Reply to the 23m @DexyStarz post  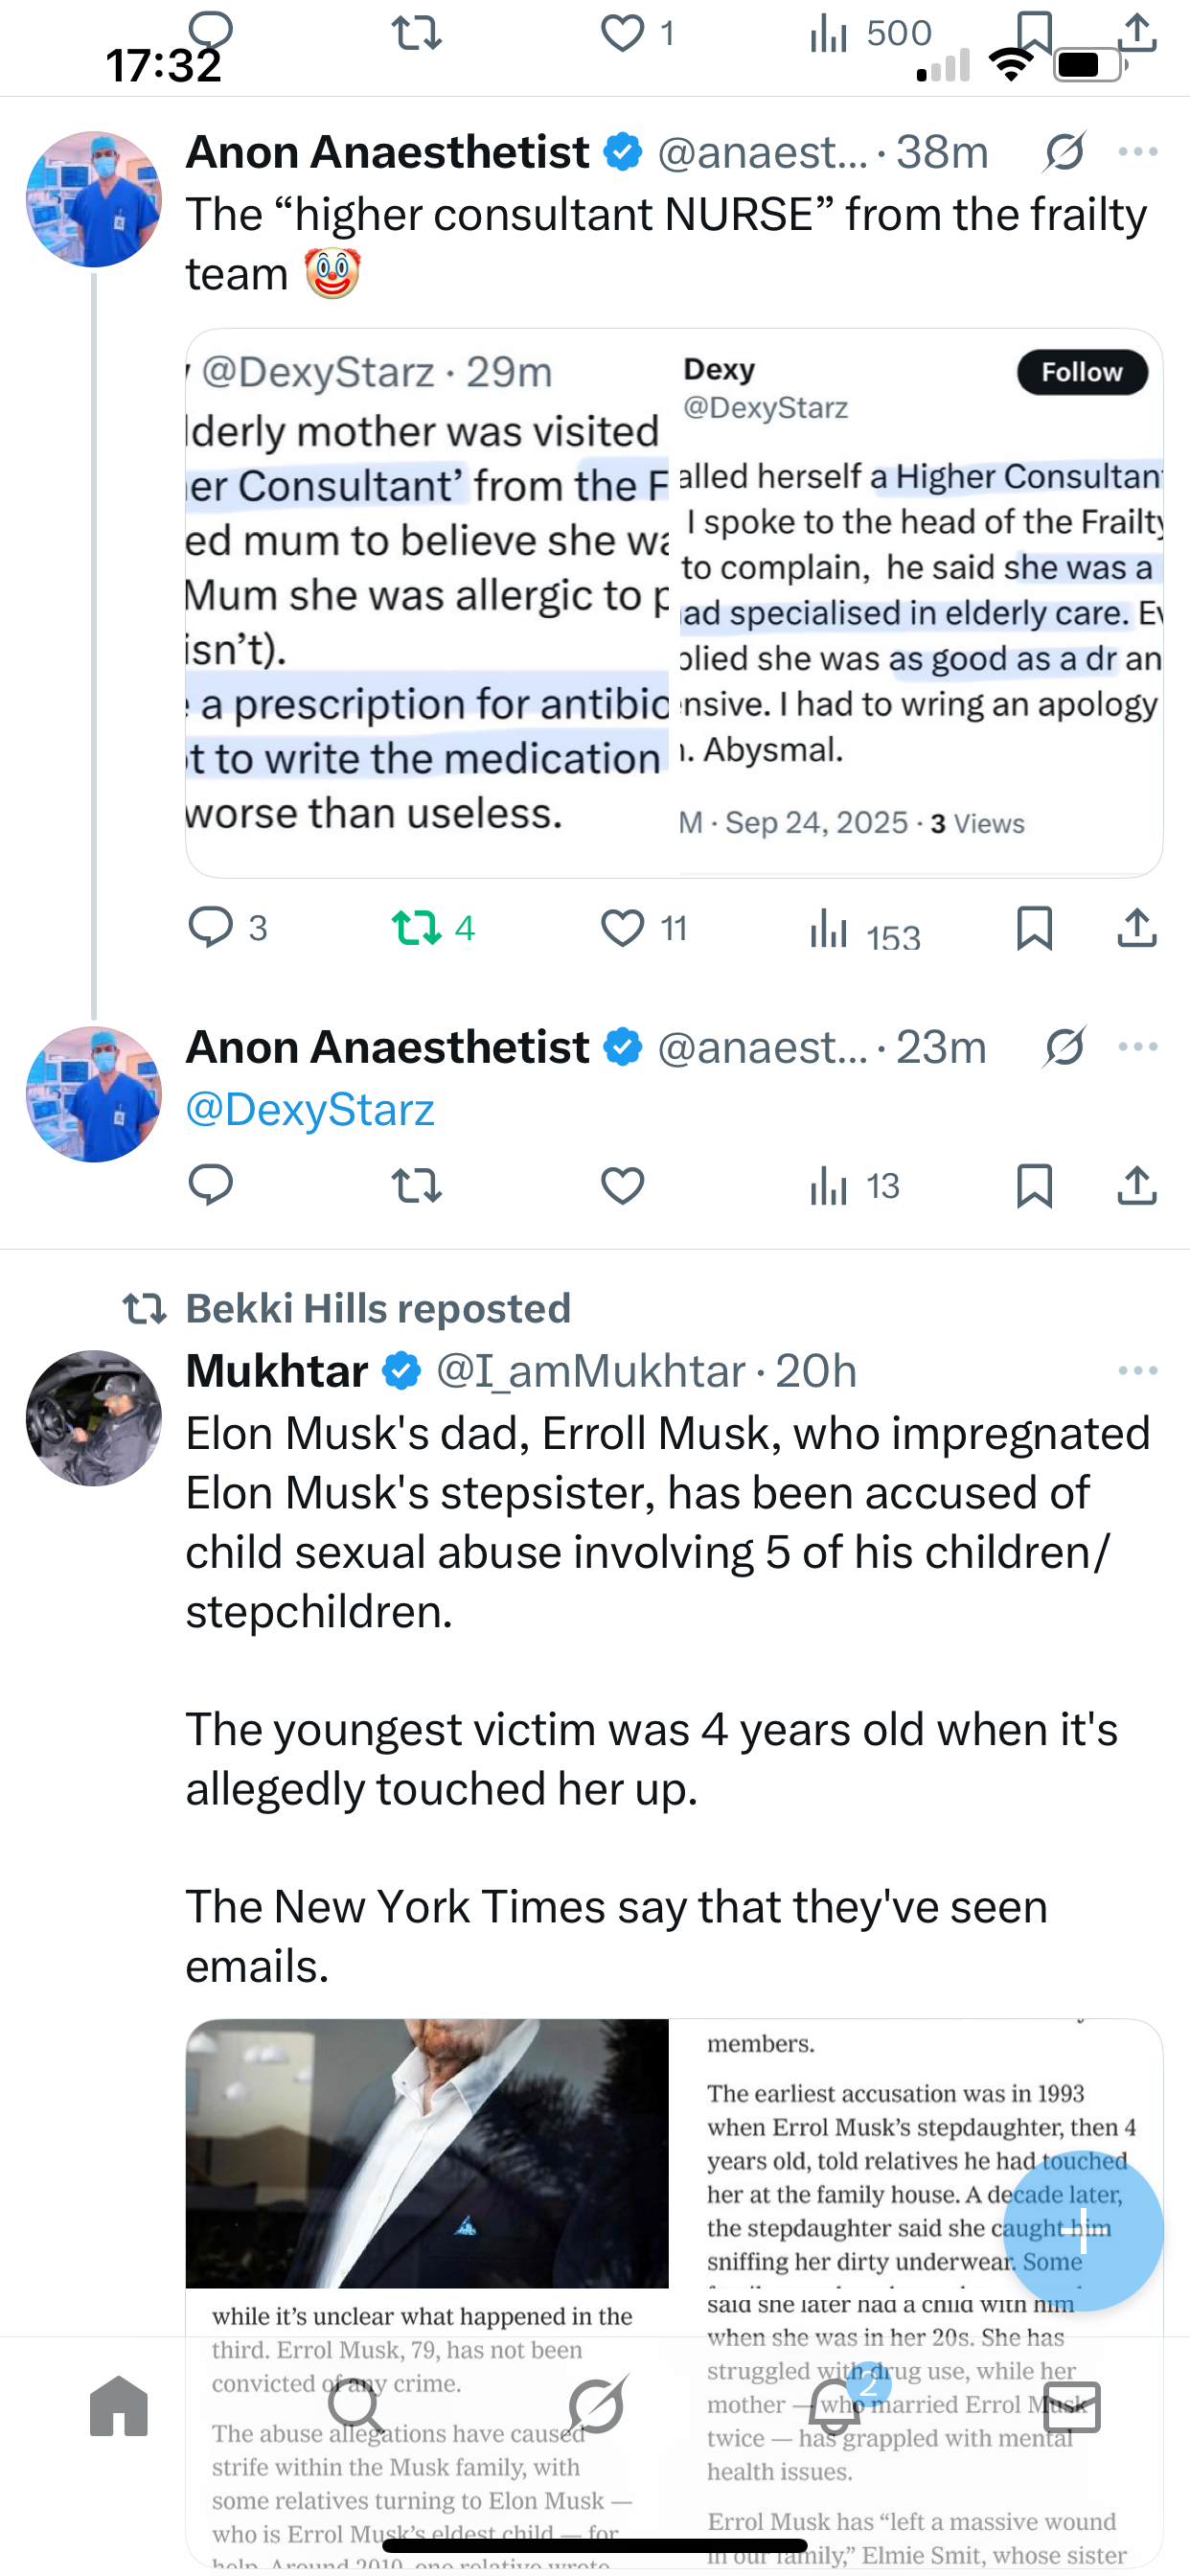(211, 1185)
